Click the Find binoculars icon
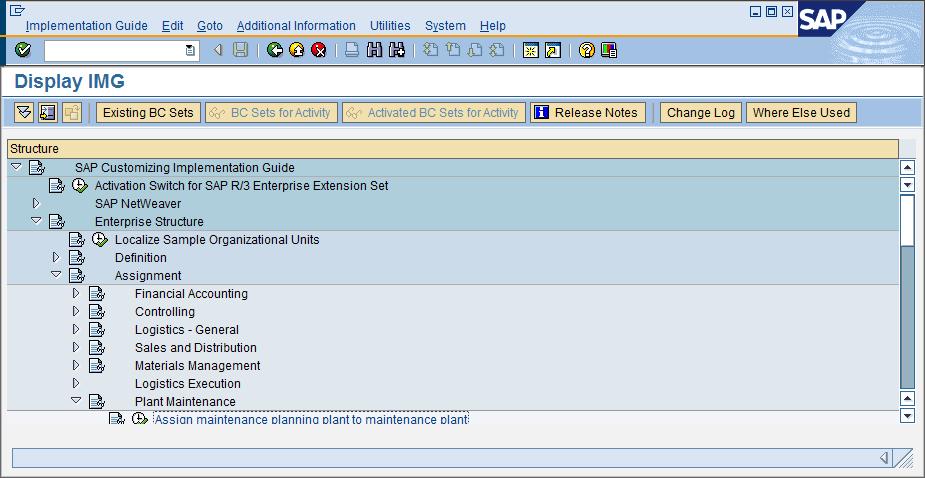Screen dimensions: 925x478 375,50
